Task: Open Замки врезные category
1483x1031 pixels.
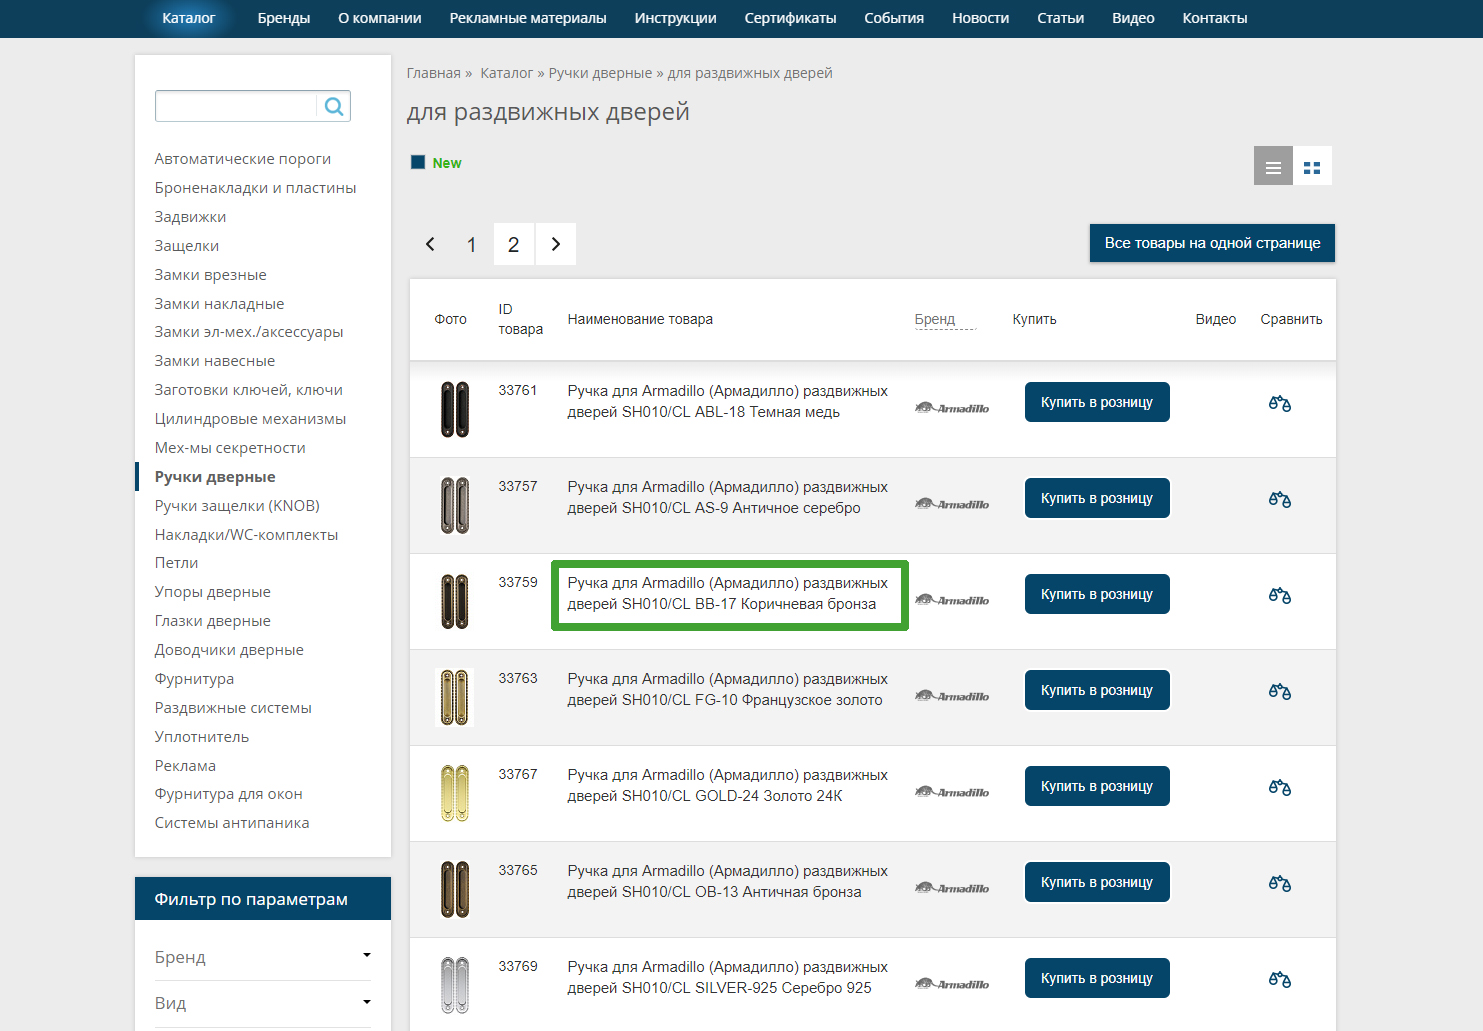Action: (210, 275)
